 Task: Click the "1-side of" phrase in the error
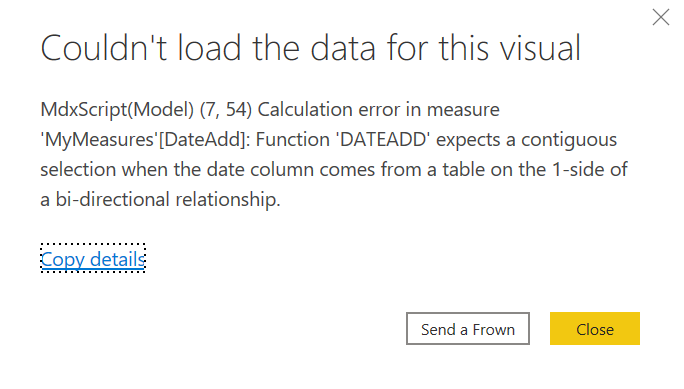[590, 170]
